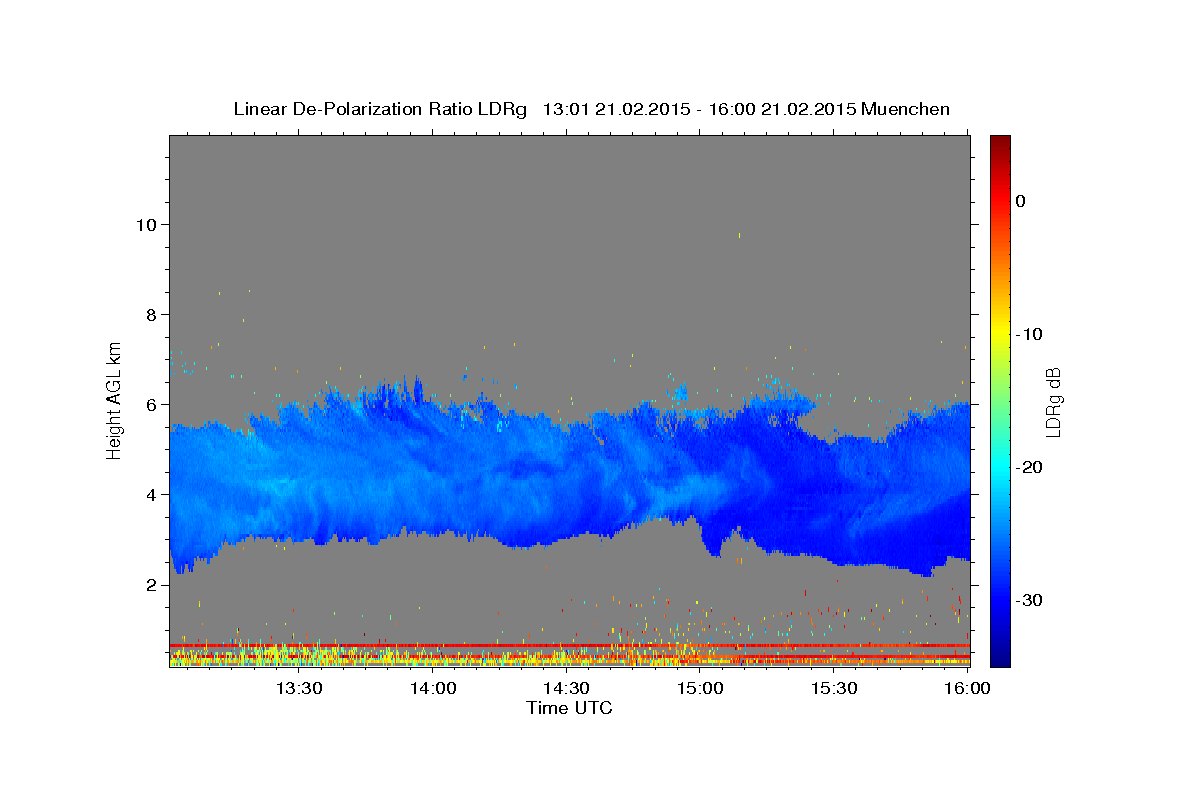Click the 15:00 time tick label
Image resolution: width=1200 pixels, height=800 pixels.
700,689
